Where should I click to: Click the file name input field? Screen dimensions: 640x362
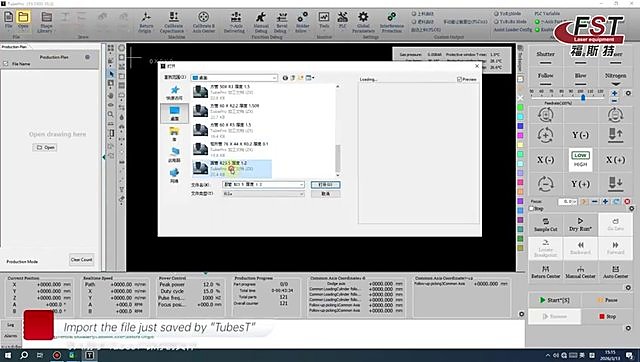(x=260, y=184)
